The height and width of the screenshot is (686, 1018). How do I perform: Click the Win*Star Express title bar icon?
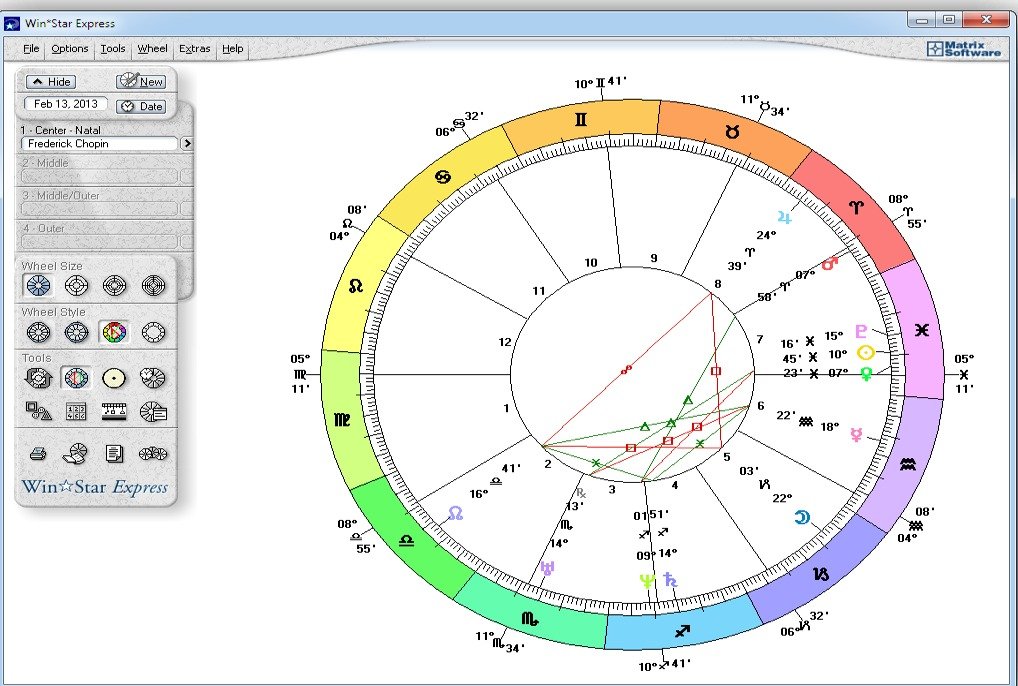click(x=12, y=24)
